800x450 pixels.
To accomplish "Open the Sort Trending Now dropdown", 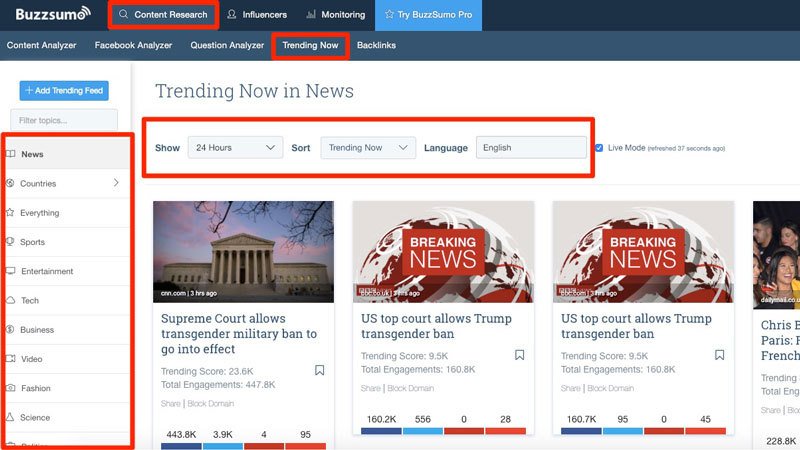I will coord(368,147).
